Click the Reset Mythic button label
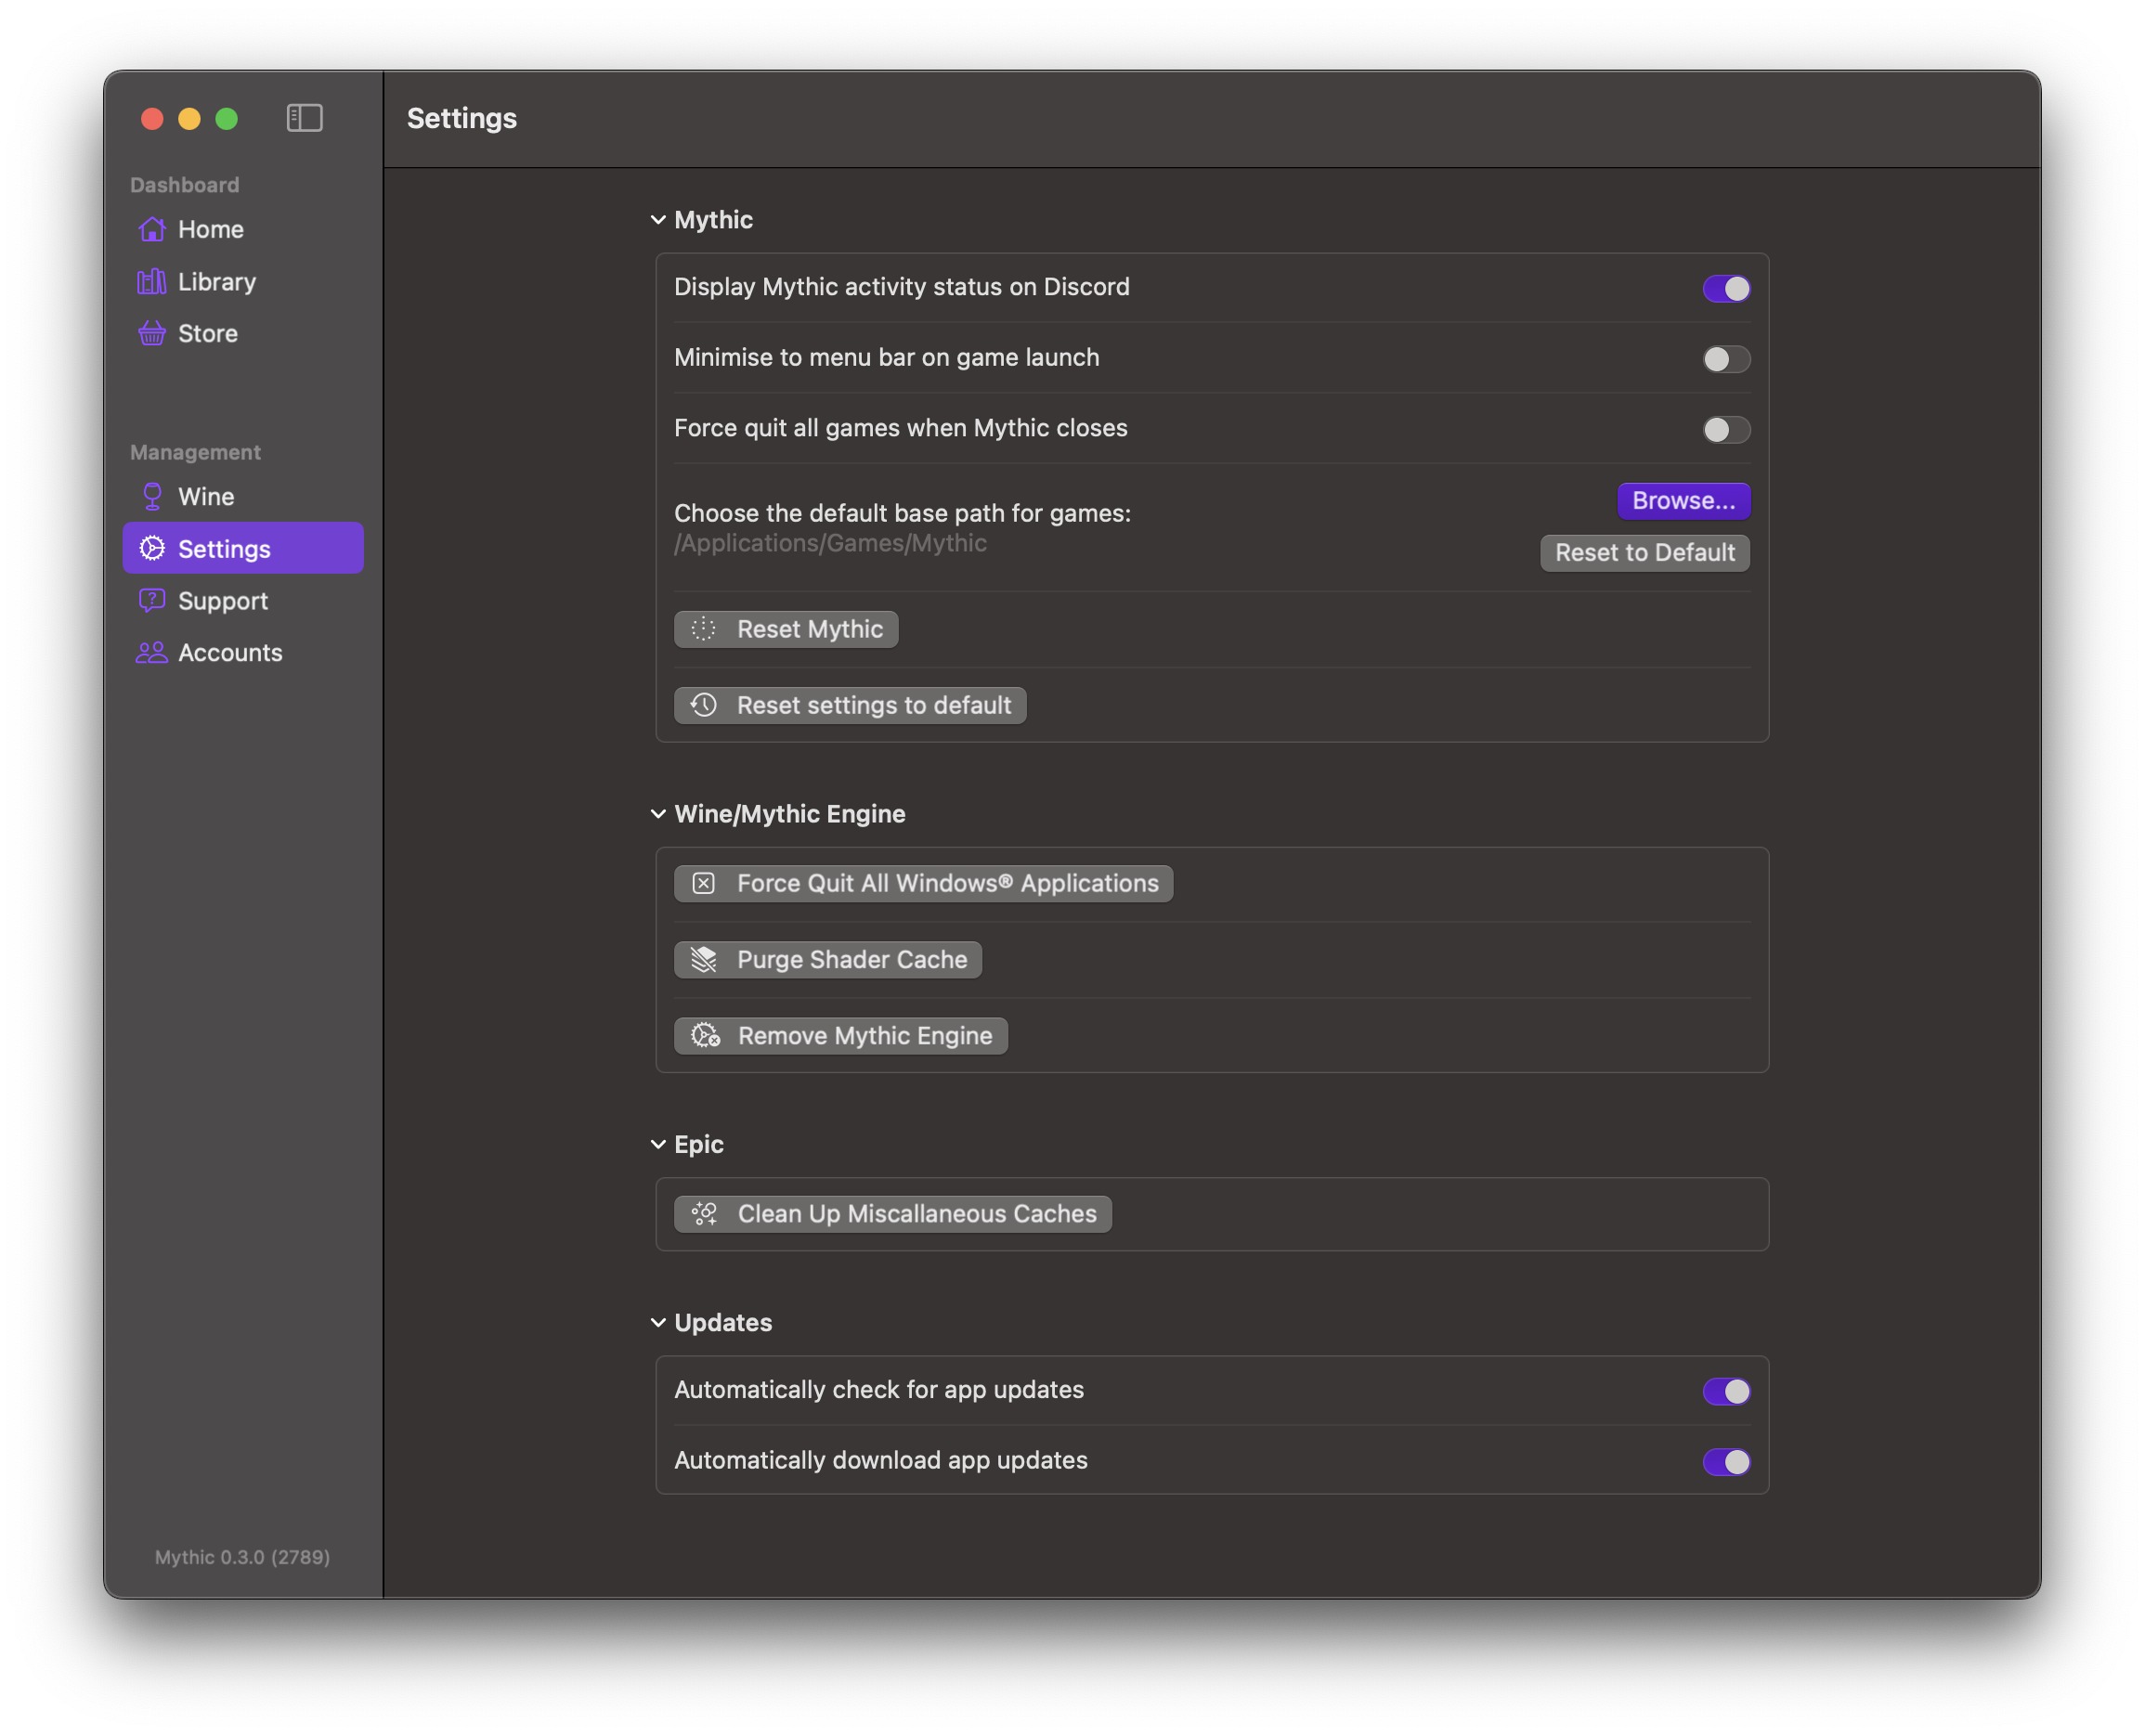Screen dimensions: 2145x1736 tap(810, 628)
